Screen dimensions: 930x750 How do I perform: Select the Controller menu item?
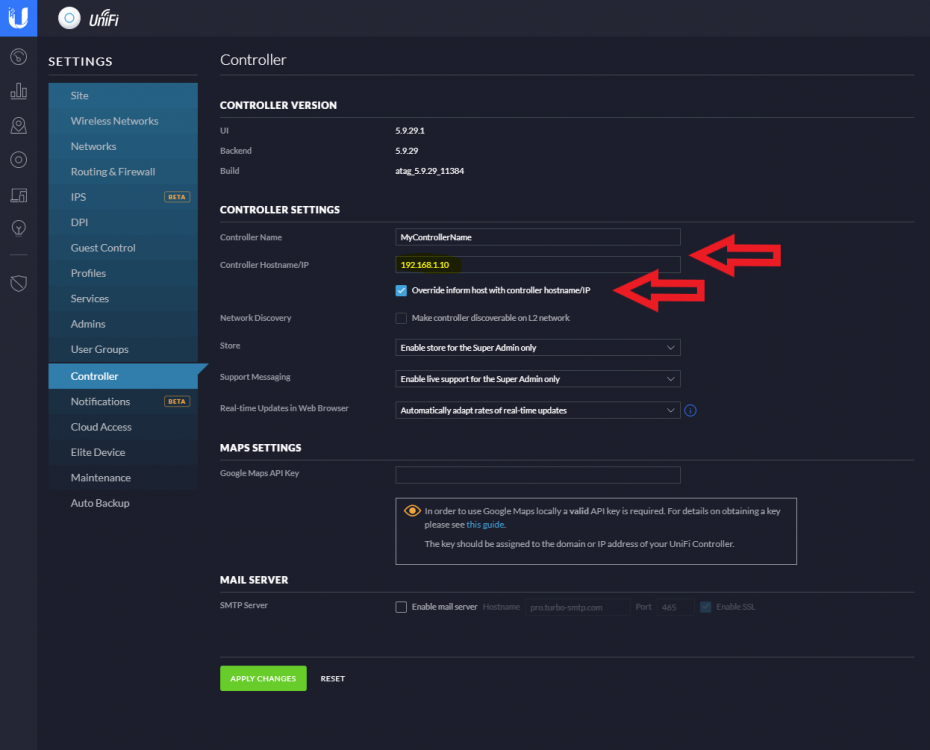coord(123,376)
